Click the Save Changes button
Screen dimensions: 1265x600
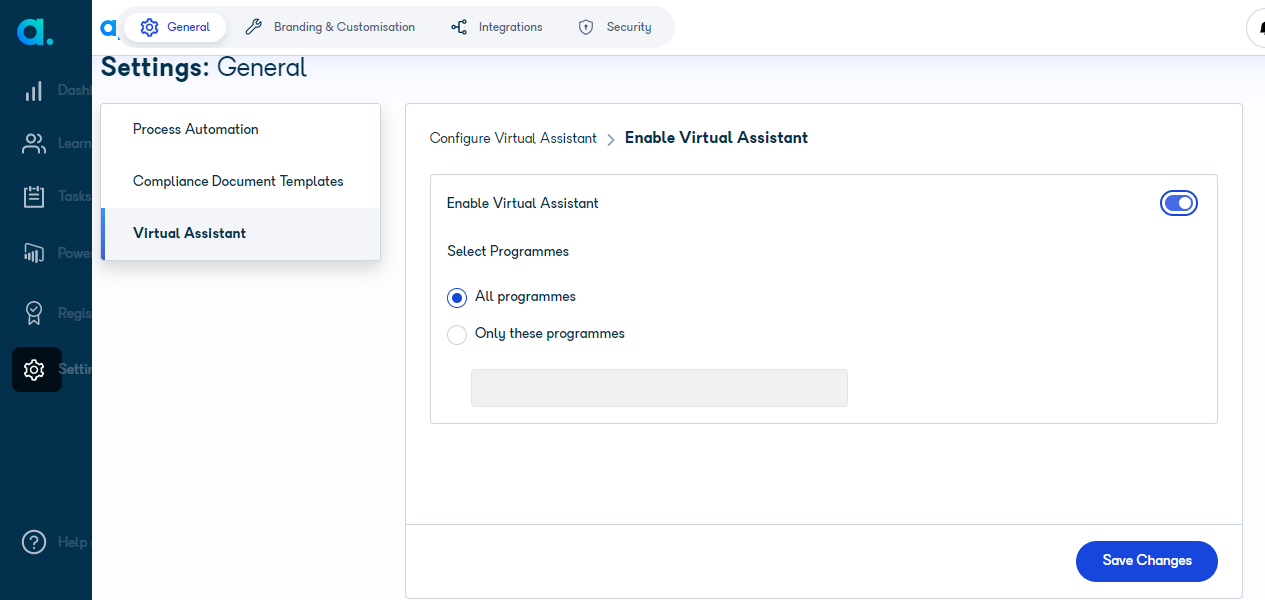(x=1147, y=561)
